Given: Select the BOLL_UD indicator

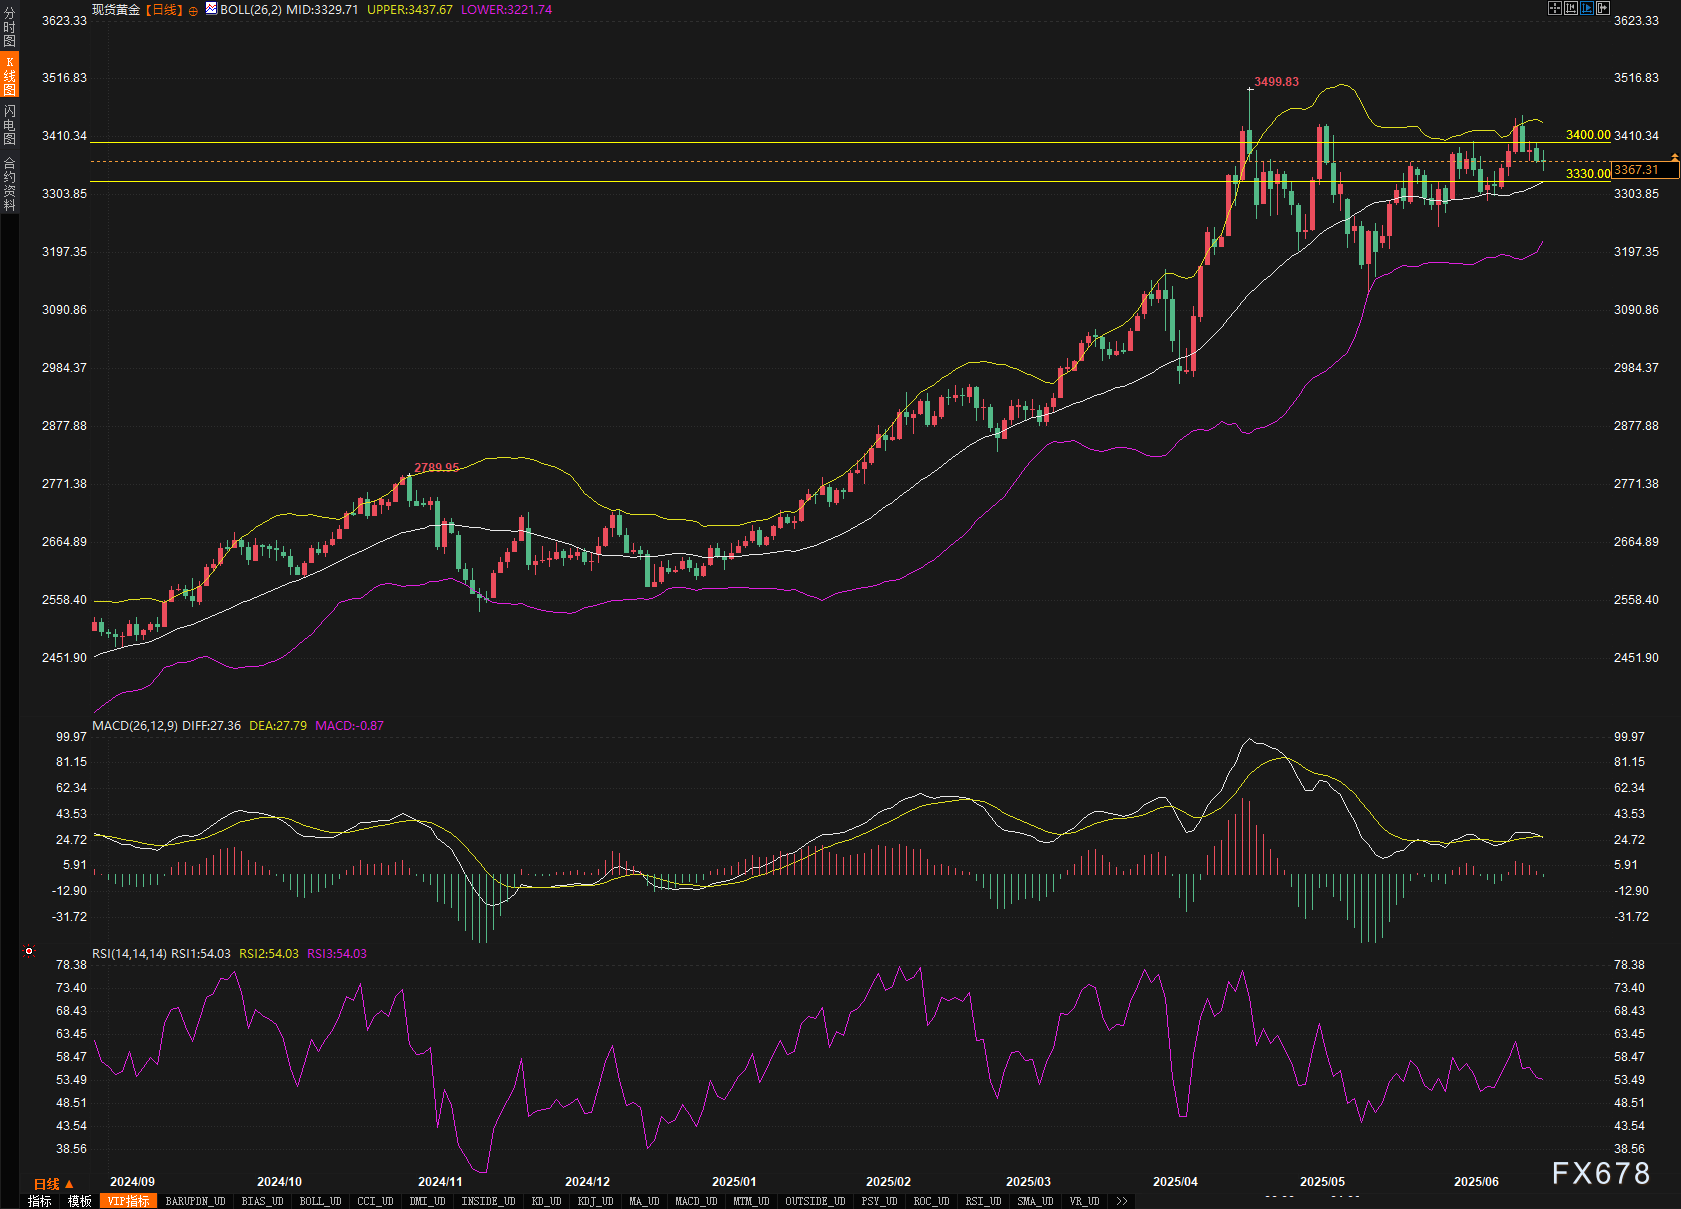Looking at the screenshot, I should (320, 1201).
